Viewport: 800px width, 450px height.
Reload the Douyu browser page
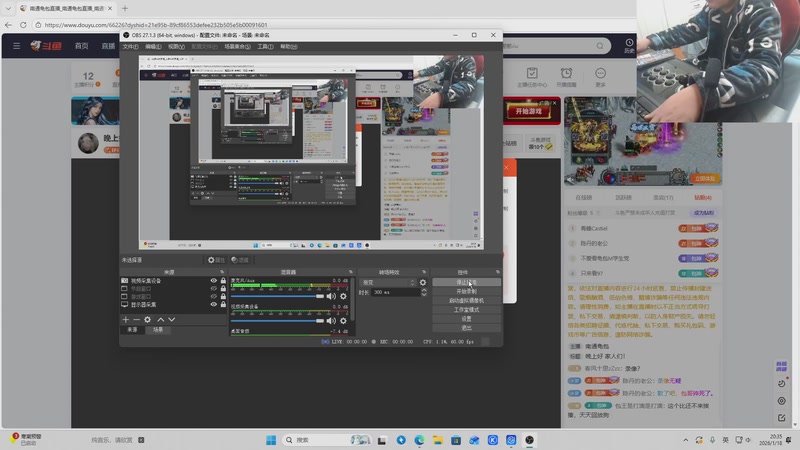(23, 24)
